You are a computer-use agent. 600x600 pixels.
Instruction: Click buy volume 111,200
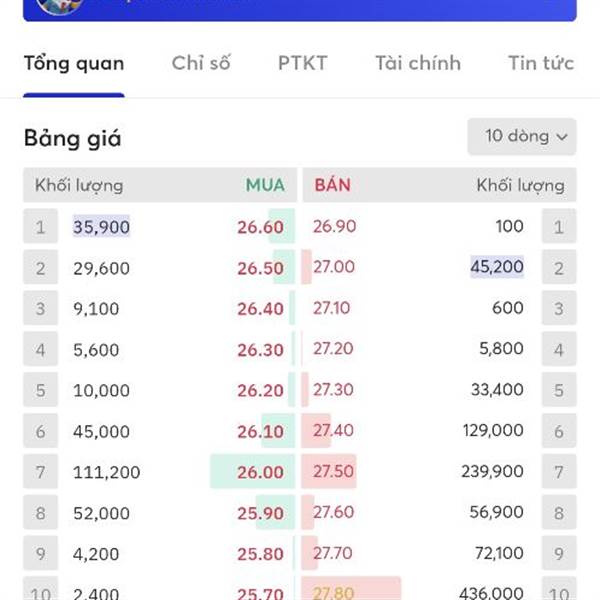coord(106,472)
